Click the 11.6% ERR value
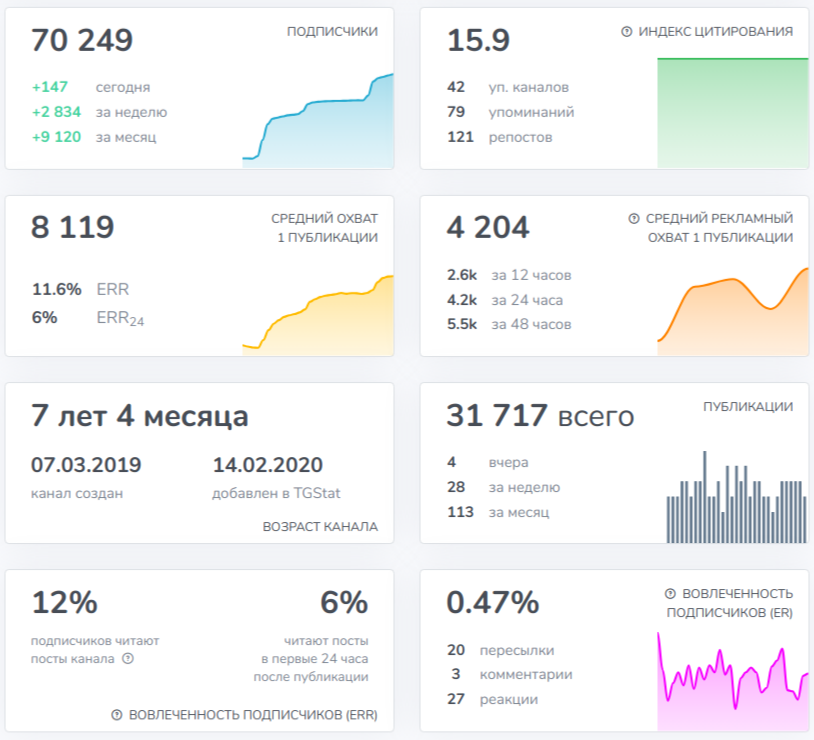This screenshot has height=740, width=814. point(57,289)
